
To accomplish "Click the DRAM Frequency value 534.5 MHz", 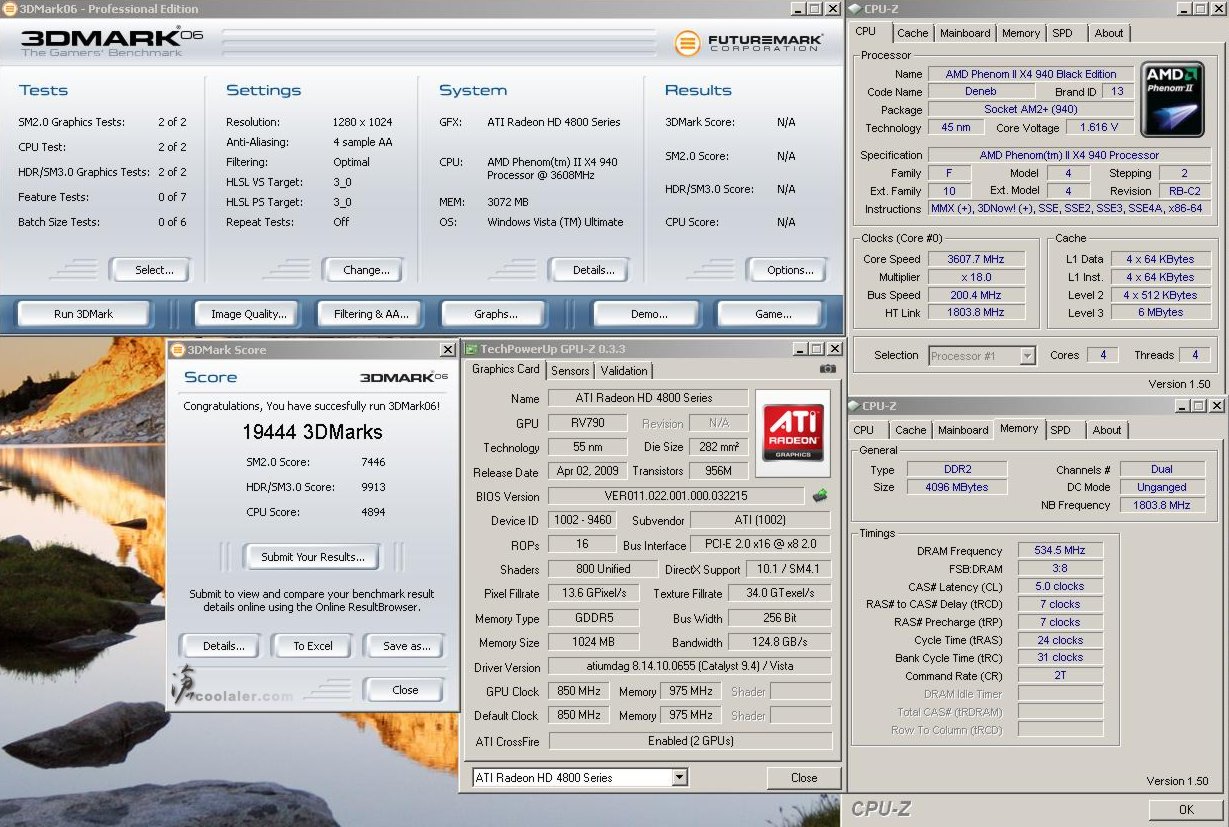I will (x=1061, y=551).
